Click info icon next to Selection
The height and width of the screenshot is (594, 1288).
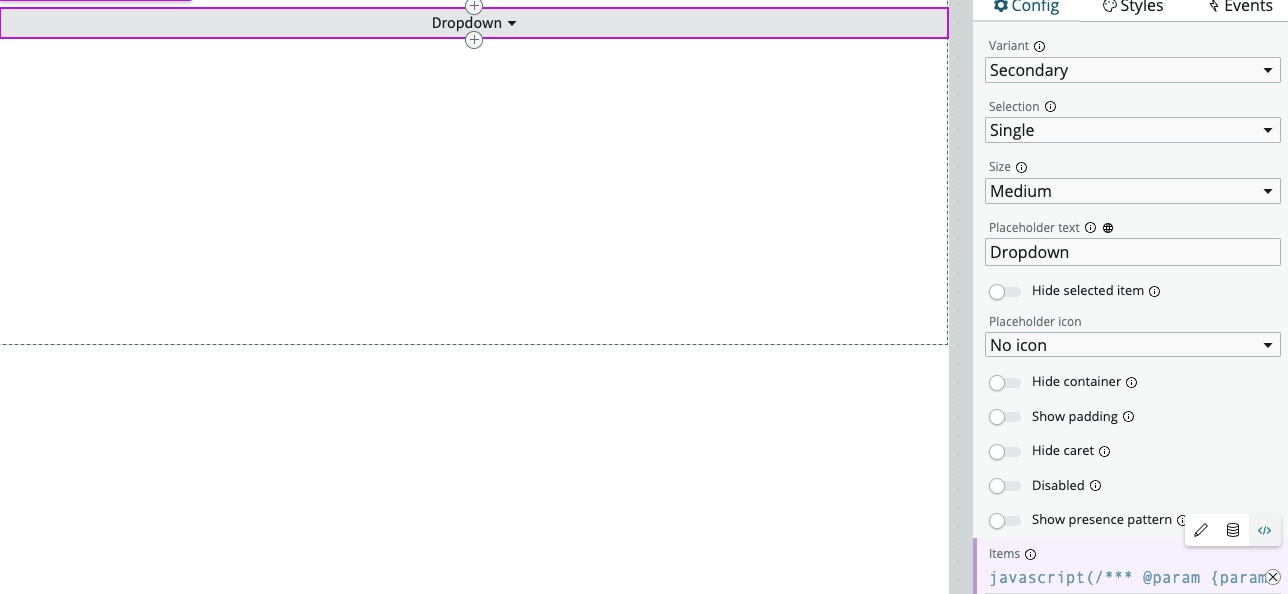[1050, 107]
